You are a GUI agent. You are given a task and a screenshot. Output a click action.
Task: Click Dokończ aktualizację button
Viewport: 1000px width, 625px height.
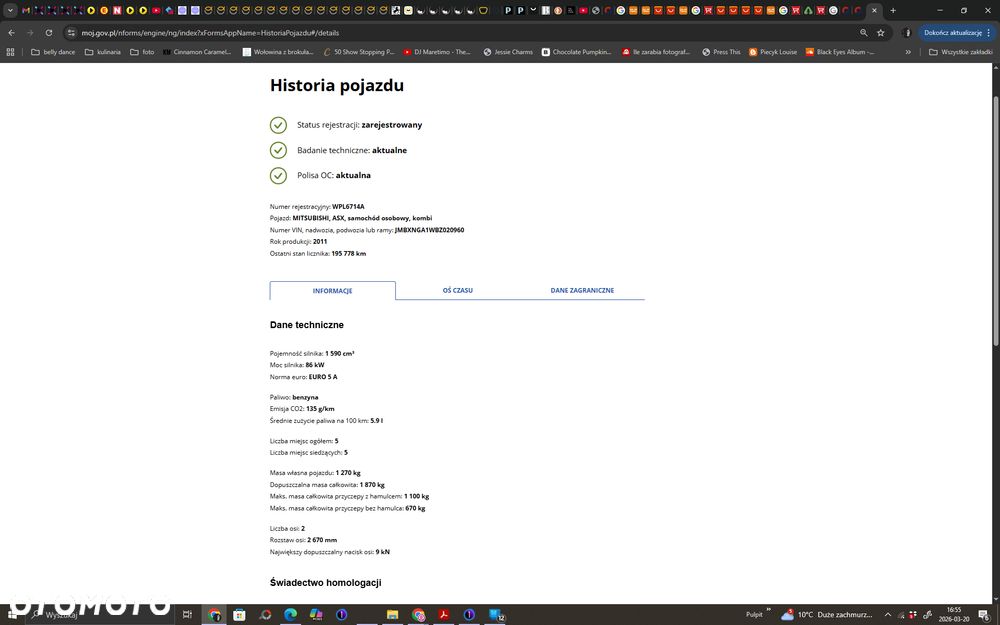957,33
